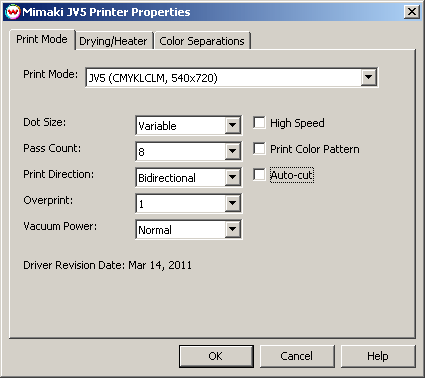This screenshot has width=425, height=378.
Task: Click the Cancel button
Action: point(297,356)
